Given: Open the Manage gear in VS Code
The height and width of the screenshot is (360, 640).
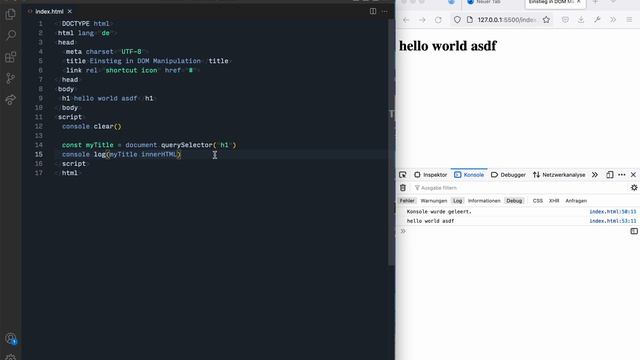Looking at the screenshot, I should point(11,357).
